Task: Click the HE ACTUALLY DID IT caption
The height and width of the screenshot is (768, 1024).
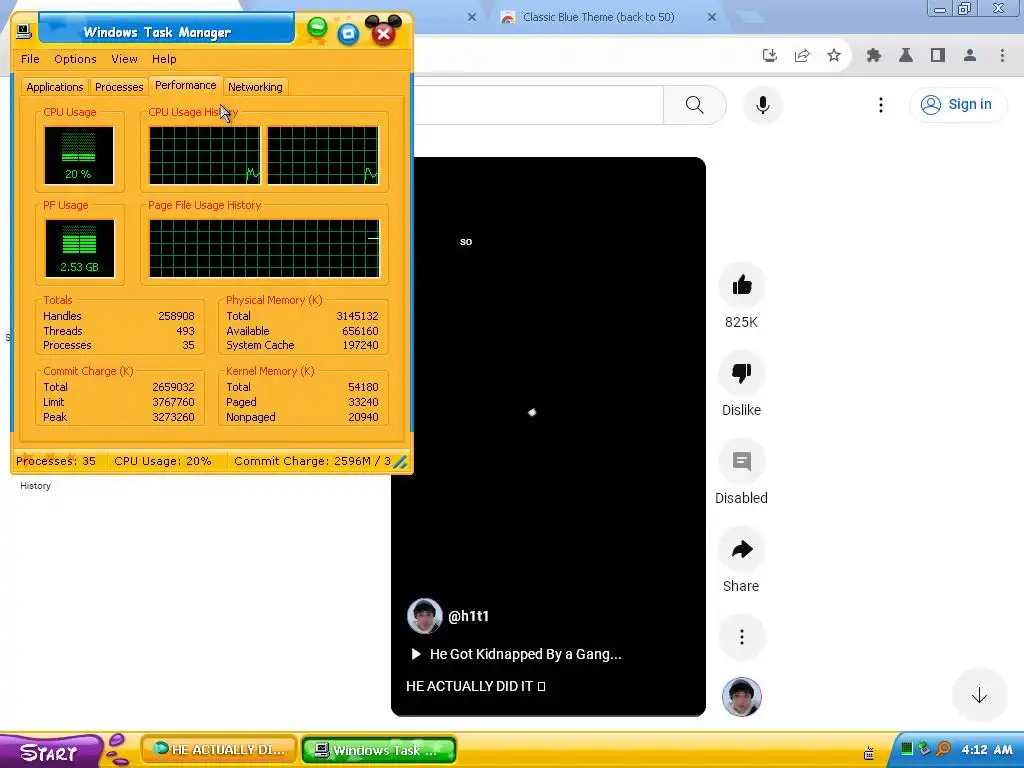Action: coord(475,686)
